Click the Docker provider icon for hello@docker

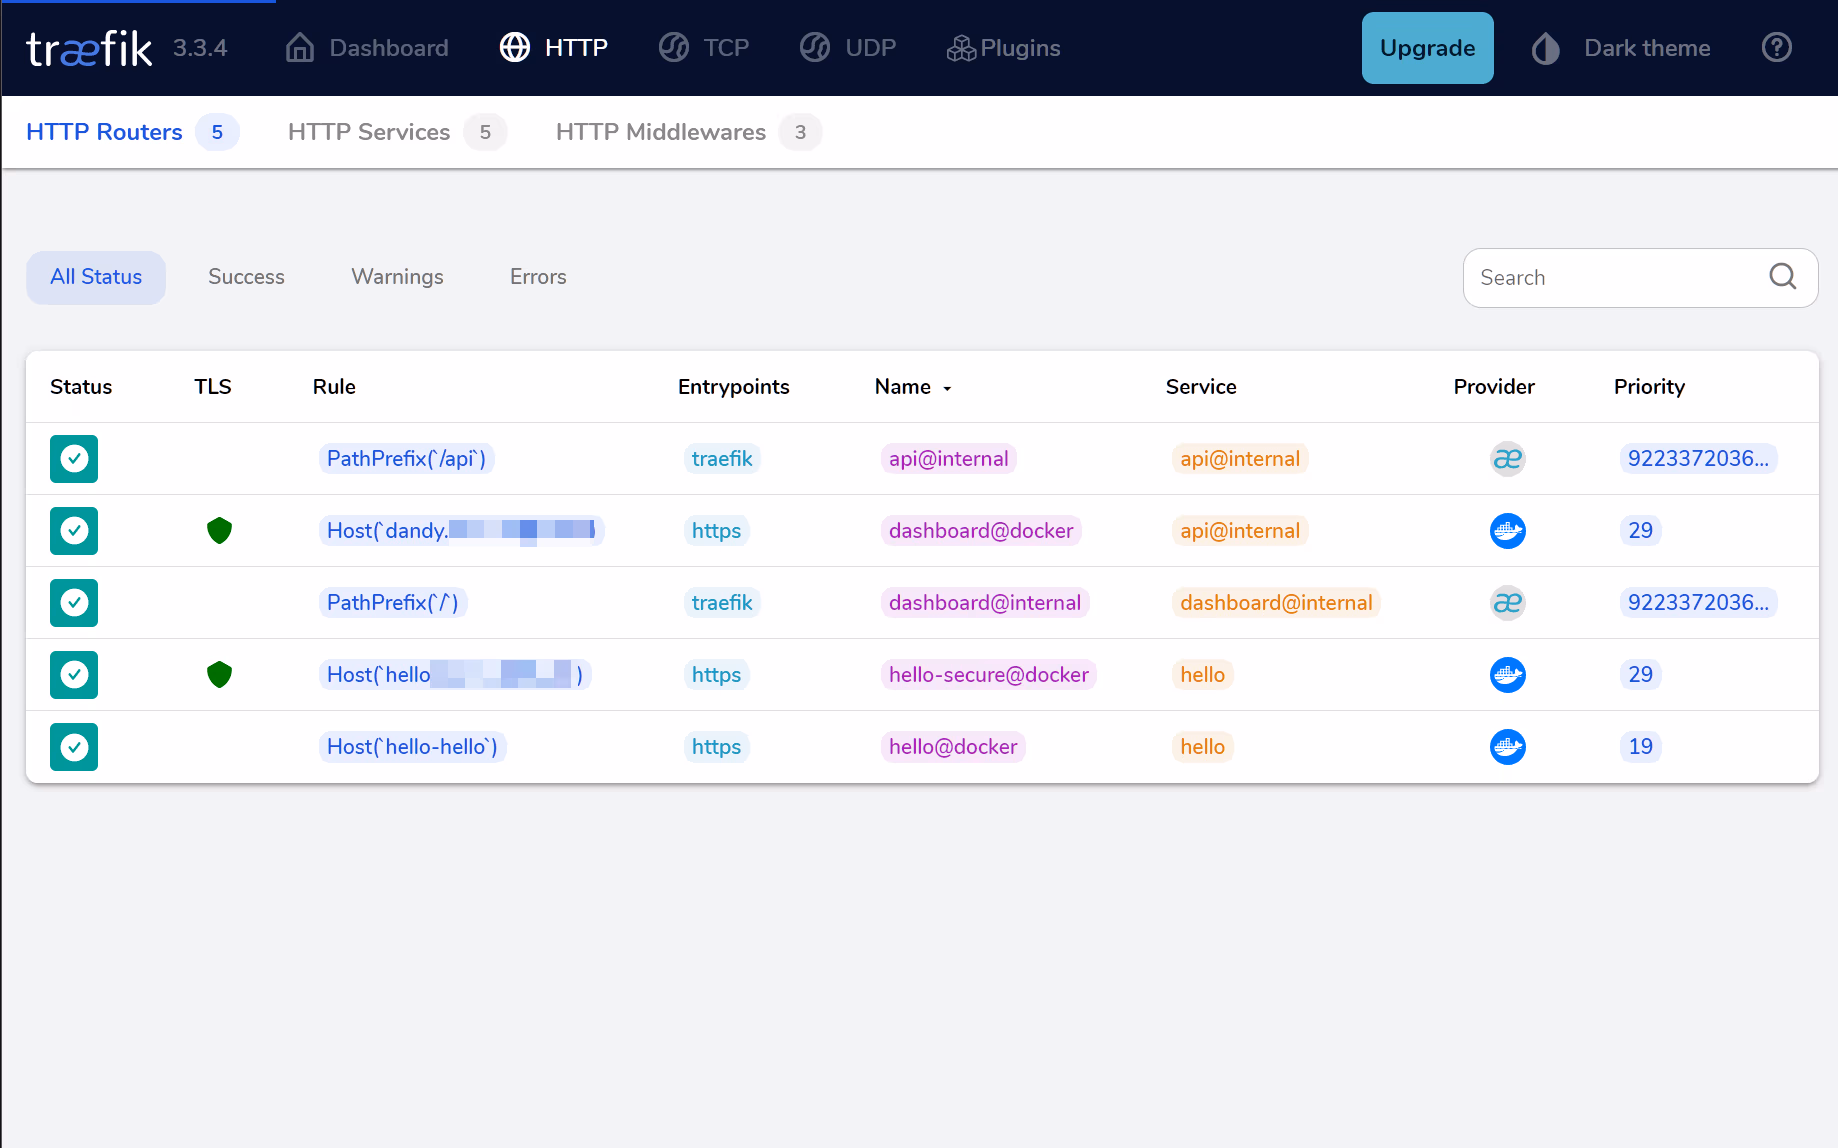point(1507,747)
